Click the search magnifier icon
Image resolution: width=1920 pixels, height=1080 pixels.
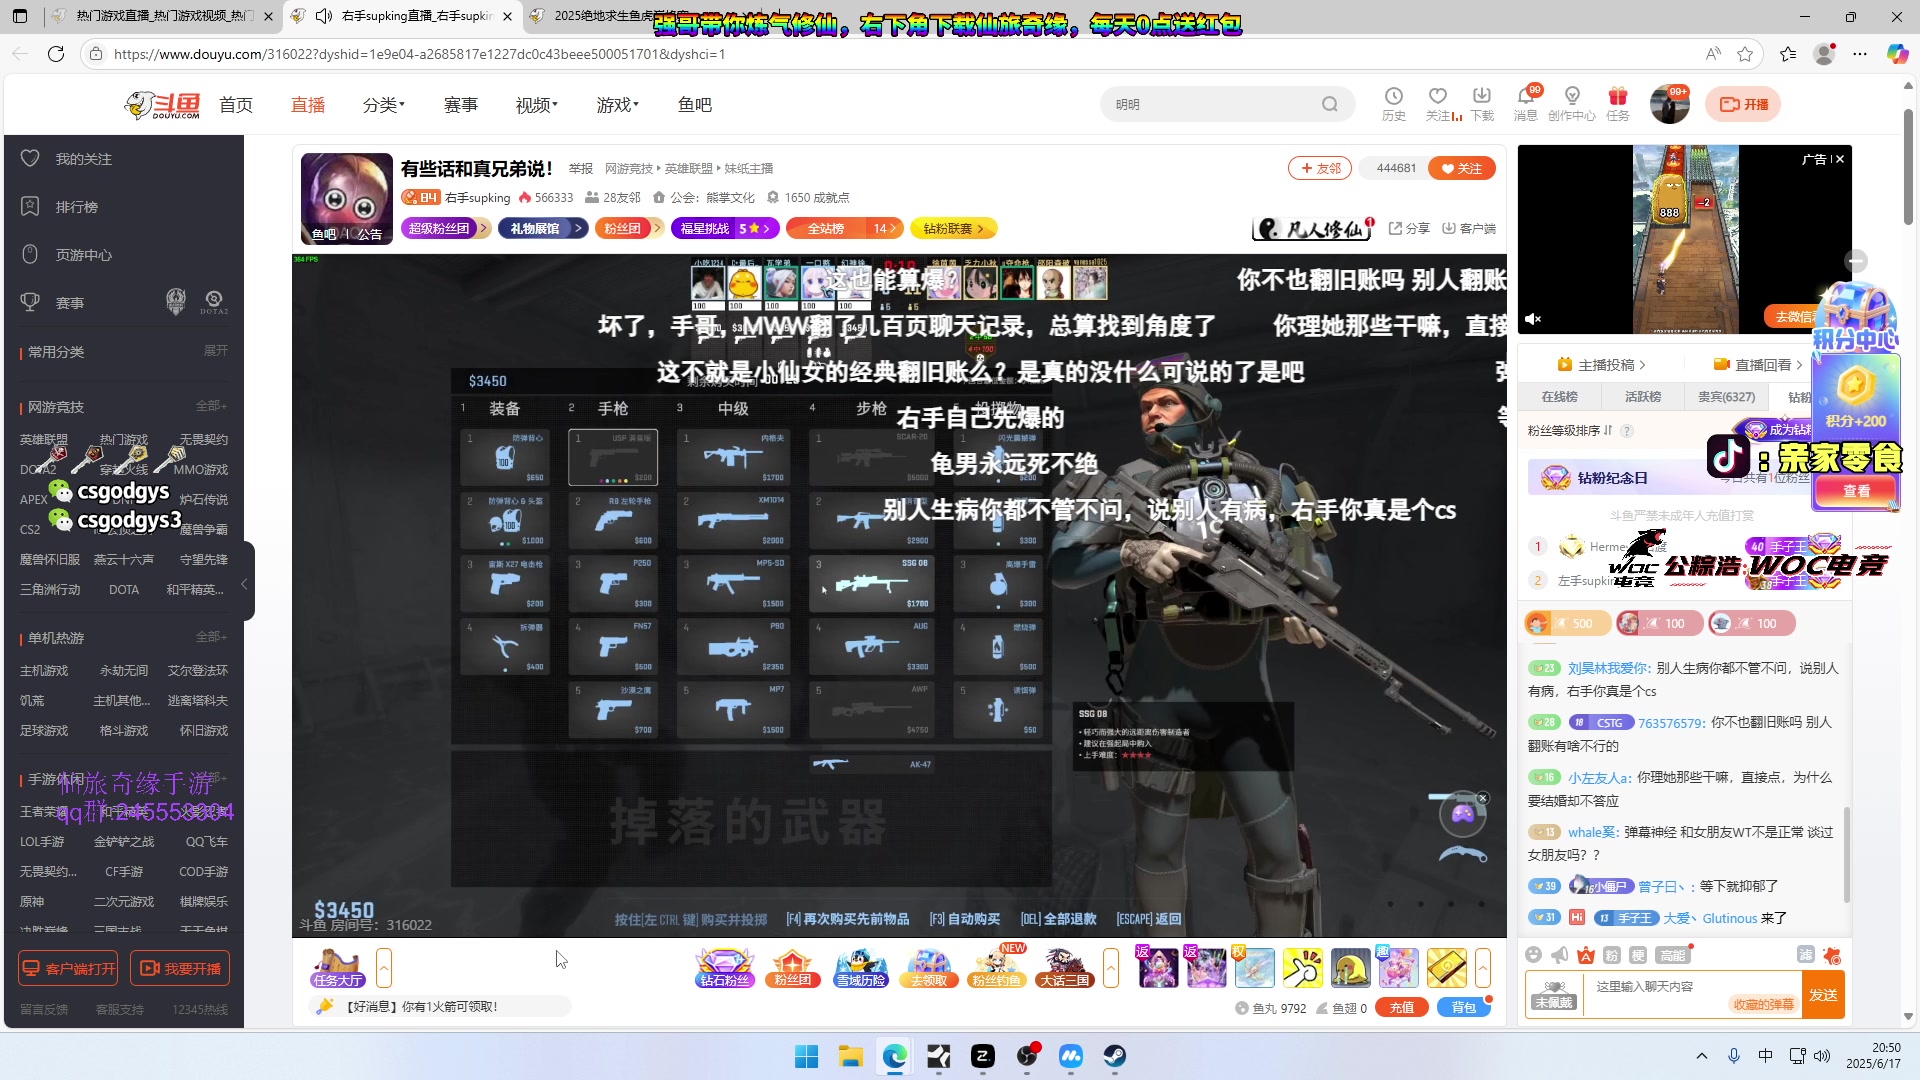(x=1329, y=104)
